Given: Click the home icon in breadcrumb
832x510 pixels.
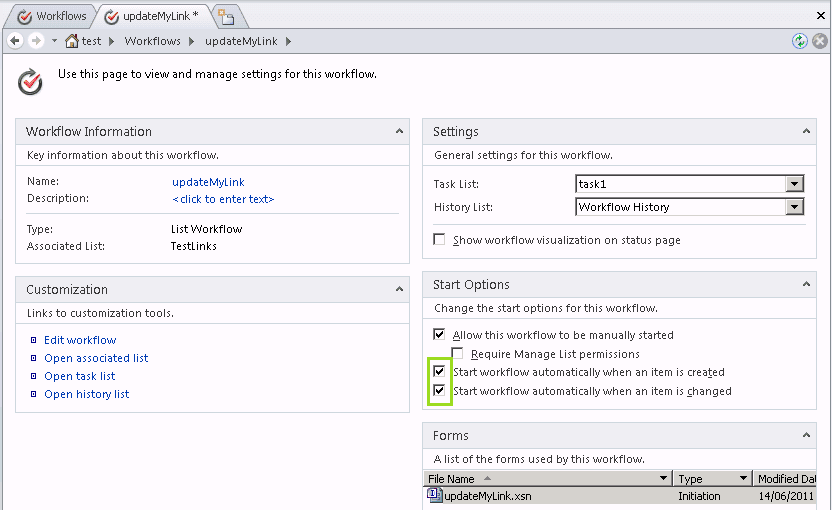Looking at the screenshot, I should [72, 41].
